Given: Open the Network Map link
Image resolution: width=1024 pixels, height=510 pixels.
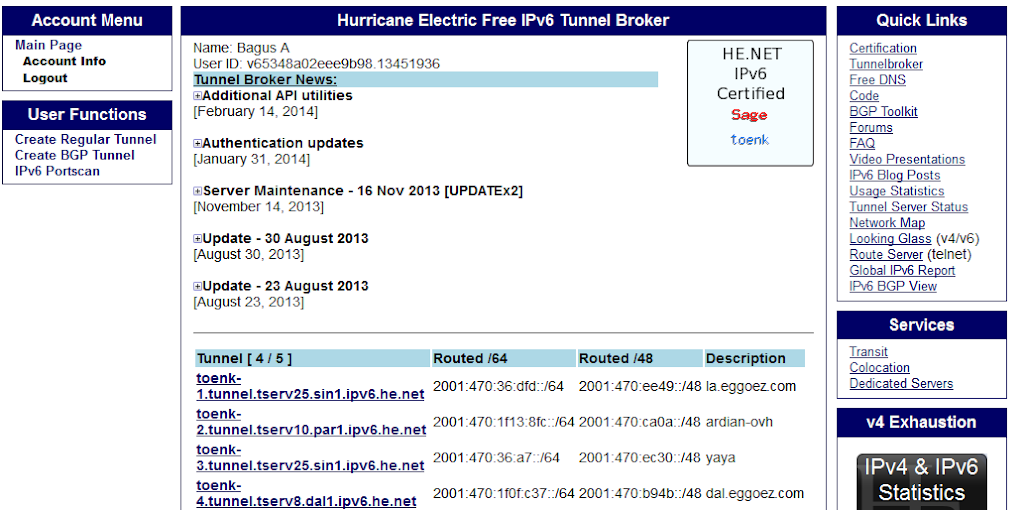Looking at the screenshot, I should 887,223.
